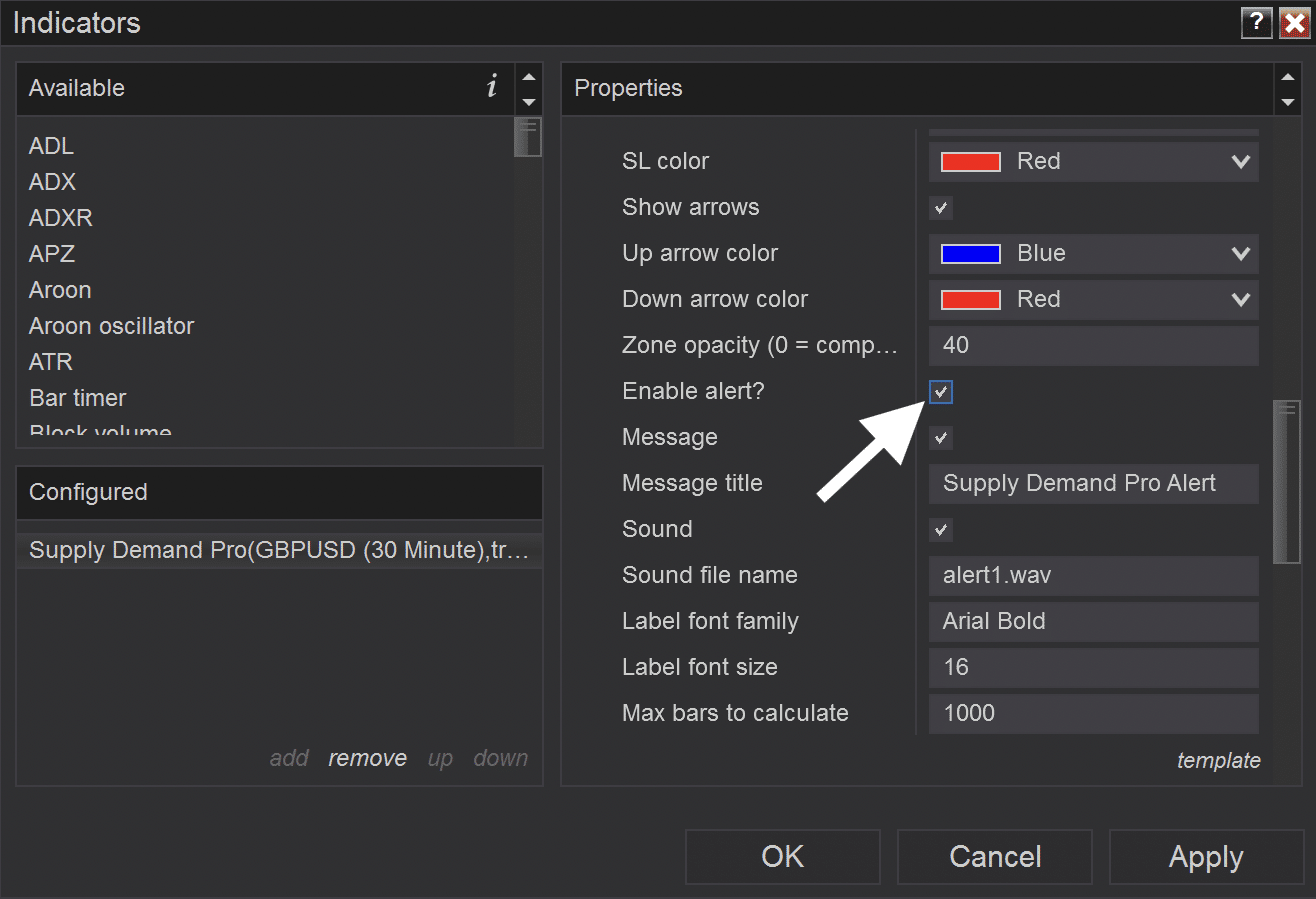
Task: Click the Label font size field
Action: (x=1093, y=667)
